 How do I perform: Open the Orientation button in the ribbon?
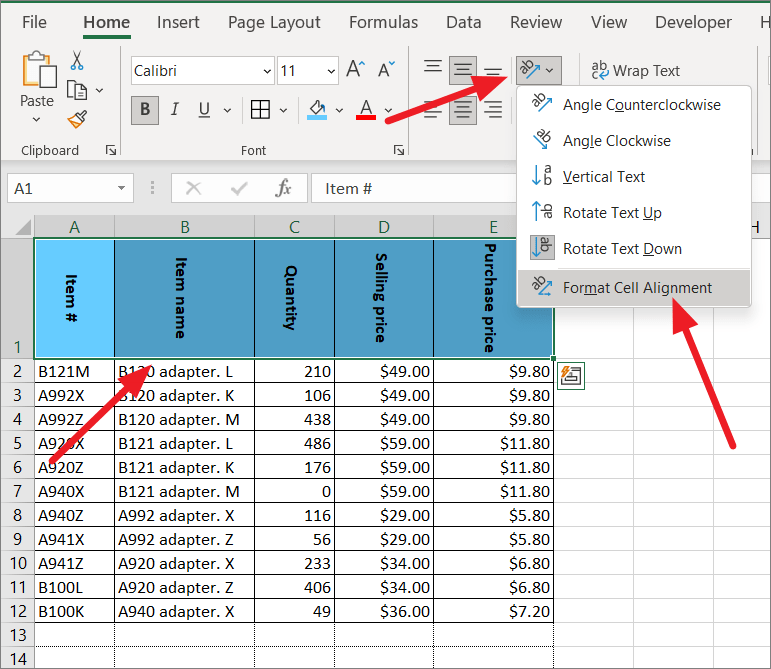point(538,70)
